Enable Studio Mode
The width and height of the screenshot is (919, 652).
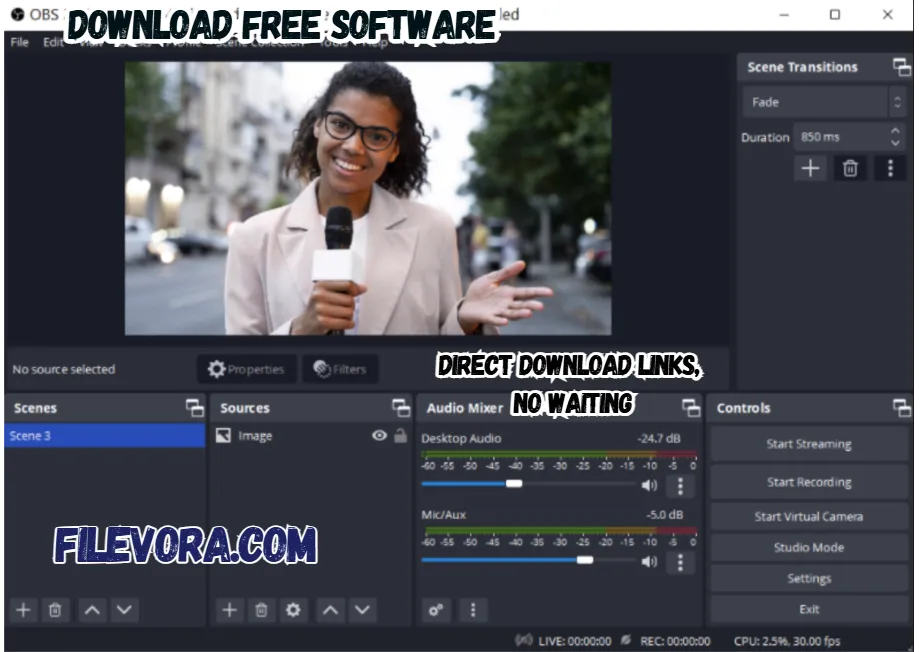807,547
